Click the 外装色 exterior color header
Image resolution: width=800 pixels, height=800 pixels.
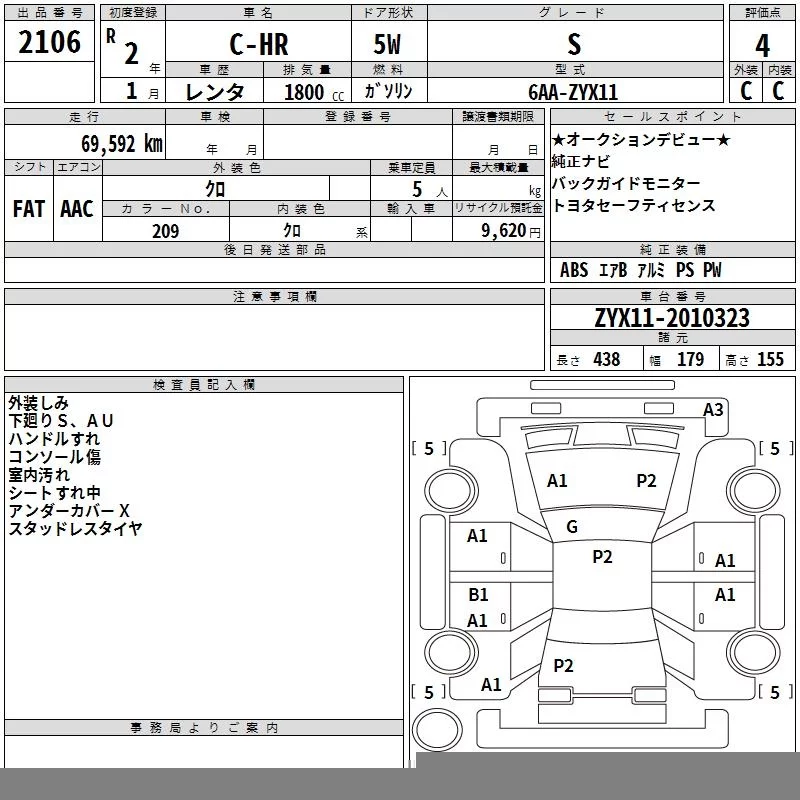coord(237,168)
